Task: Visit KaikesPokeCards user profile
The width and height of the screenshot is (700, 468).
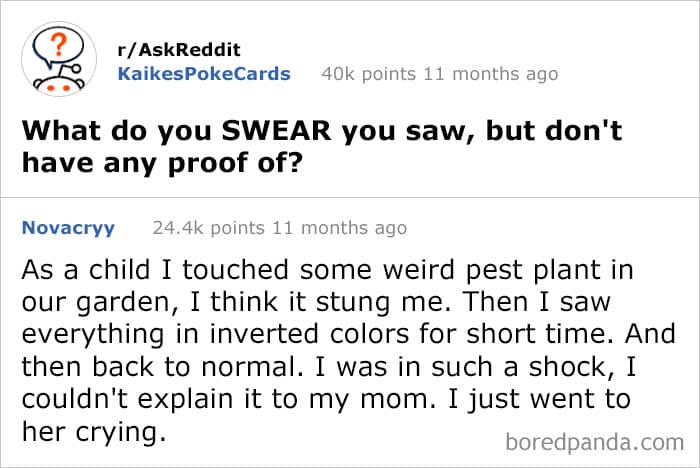Action: pyautogui.click(x=204, y=74)
